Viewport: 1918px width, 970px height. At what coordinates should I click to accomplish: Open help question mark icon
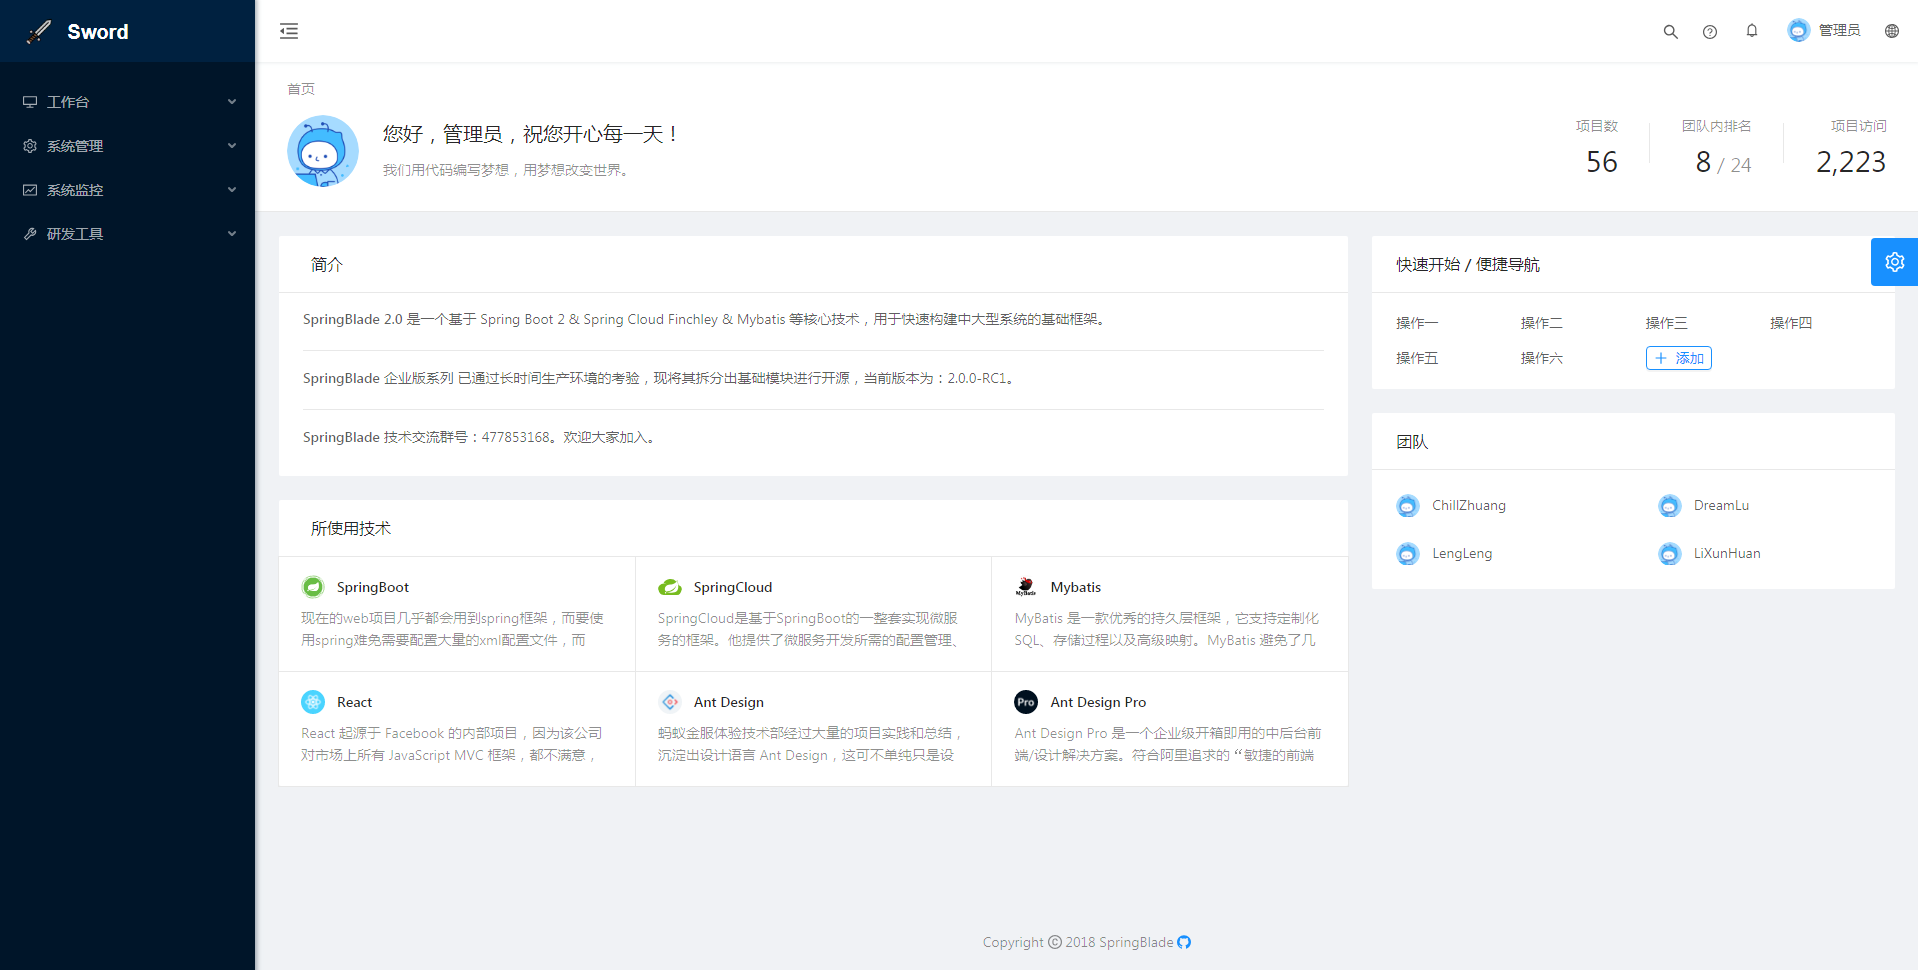pyautogui.click(x=1710, y=32)
